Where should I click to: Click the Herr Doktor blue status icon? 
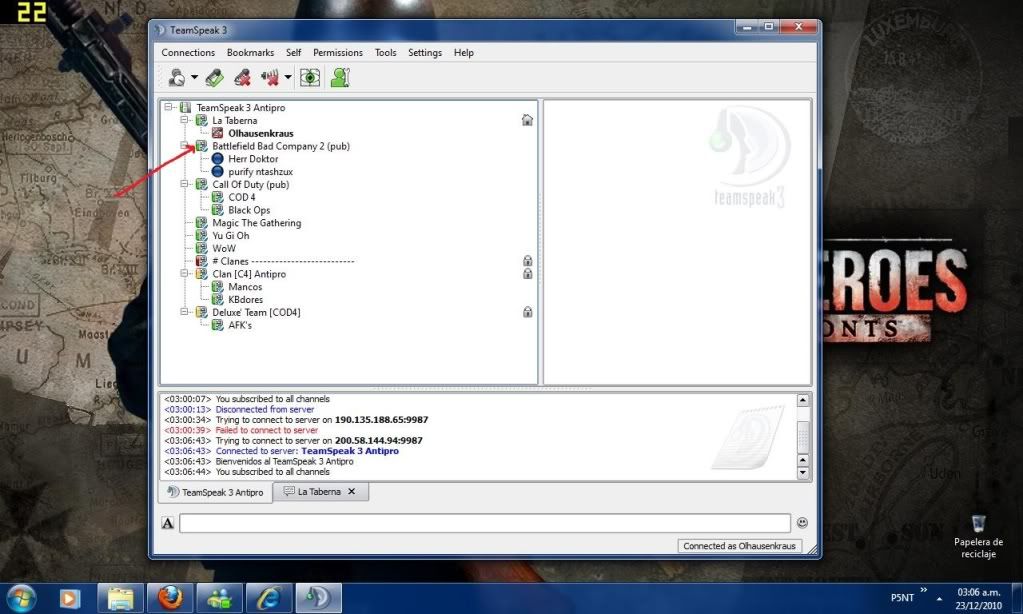218,159
